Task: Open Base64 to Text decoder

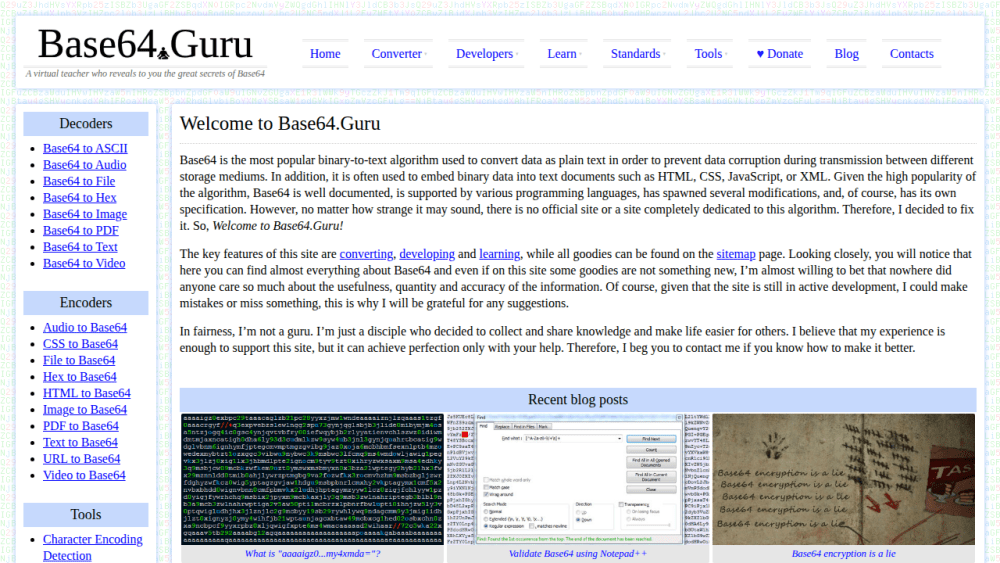Action: 80,247
